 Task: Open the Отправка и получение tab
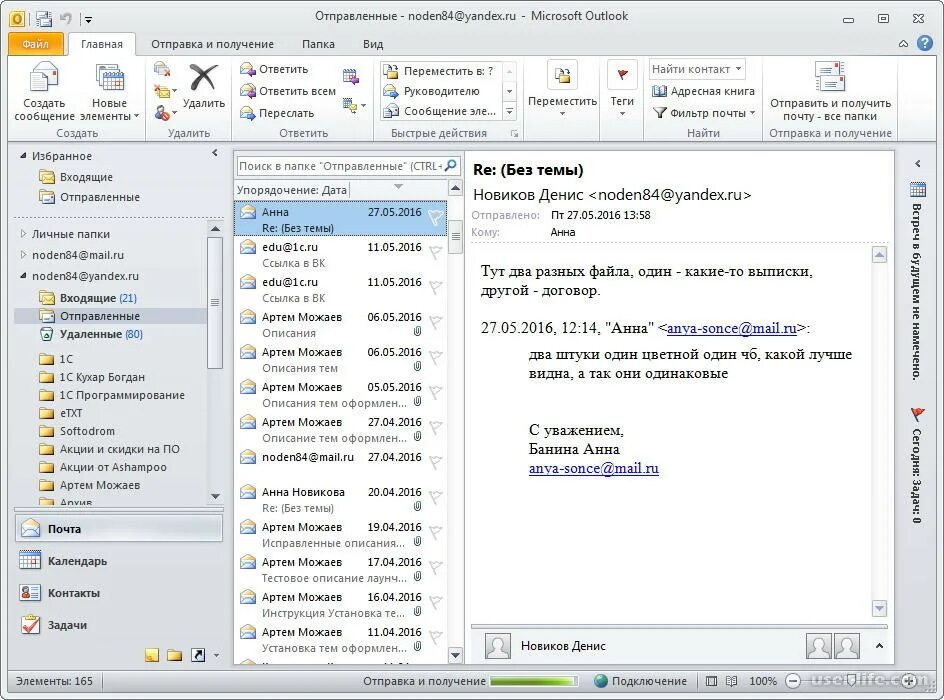213,44
